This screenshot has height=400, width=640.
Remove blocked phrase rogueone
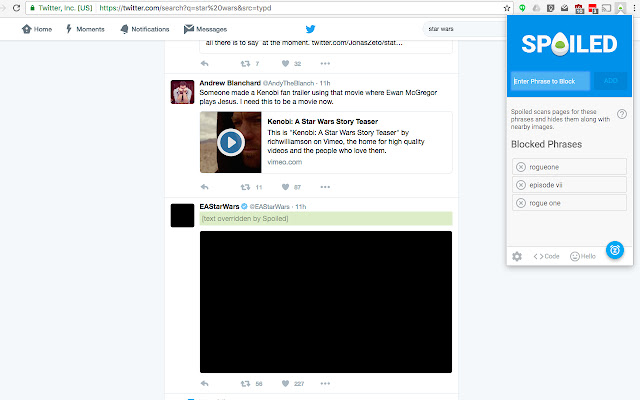(521, 167)
